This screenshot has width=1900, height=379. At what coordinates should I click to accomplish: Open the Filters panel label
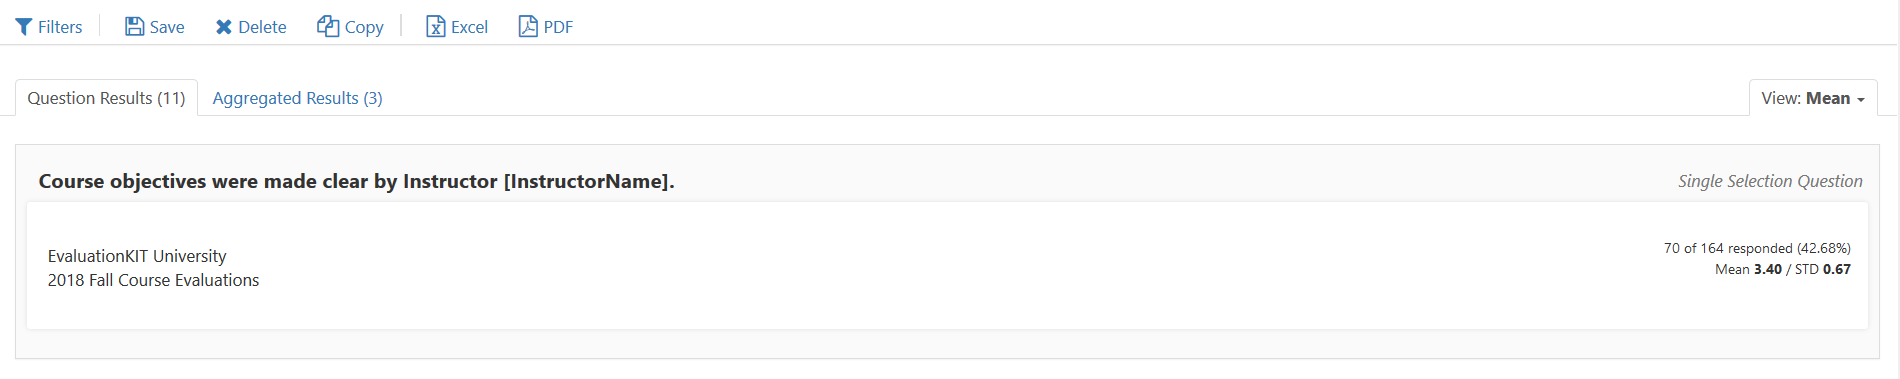tap(60, 27)
